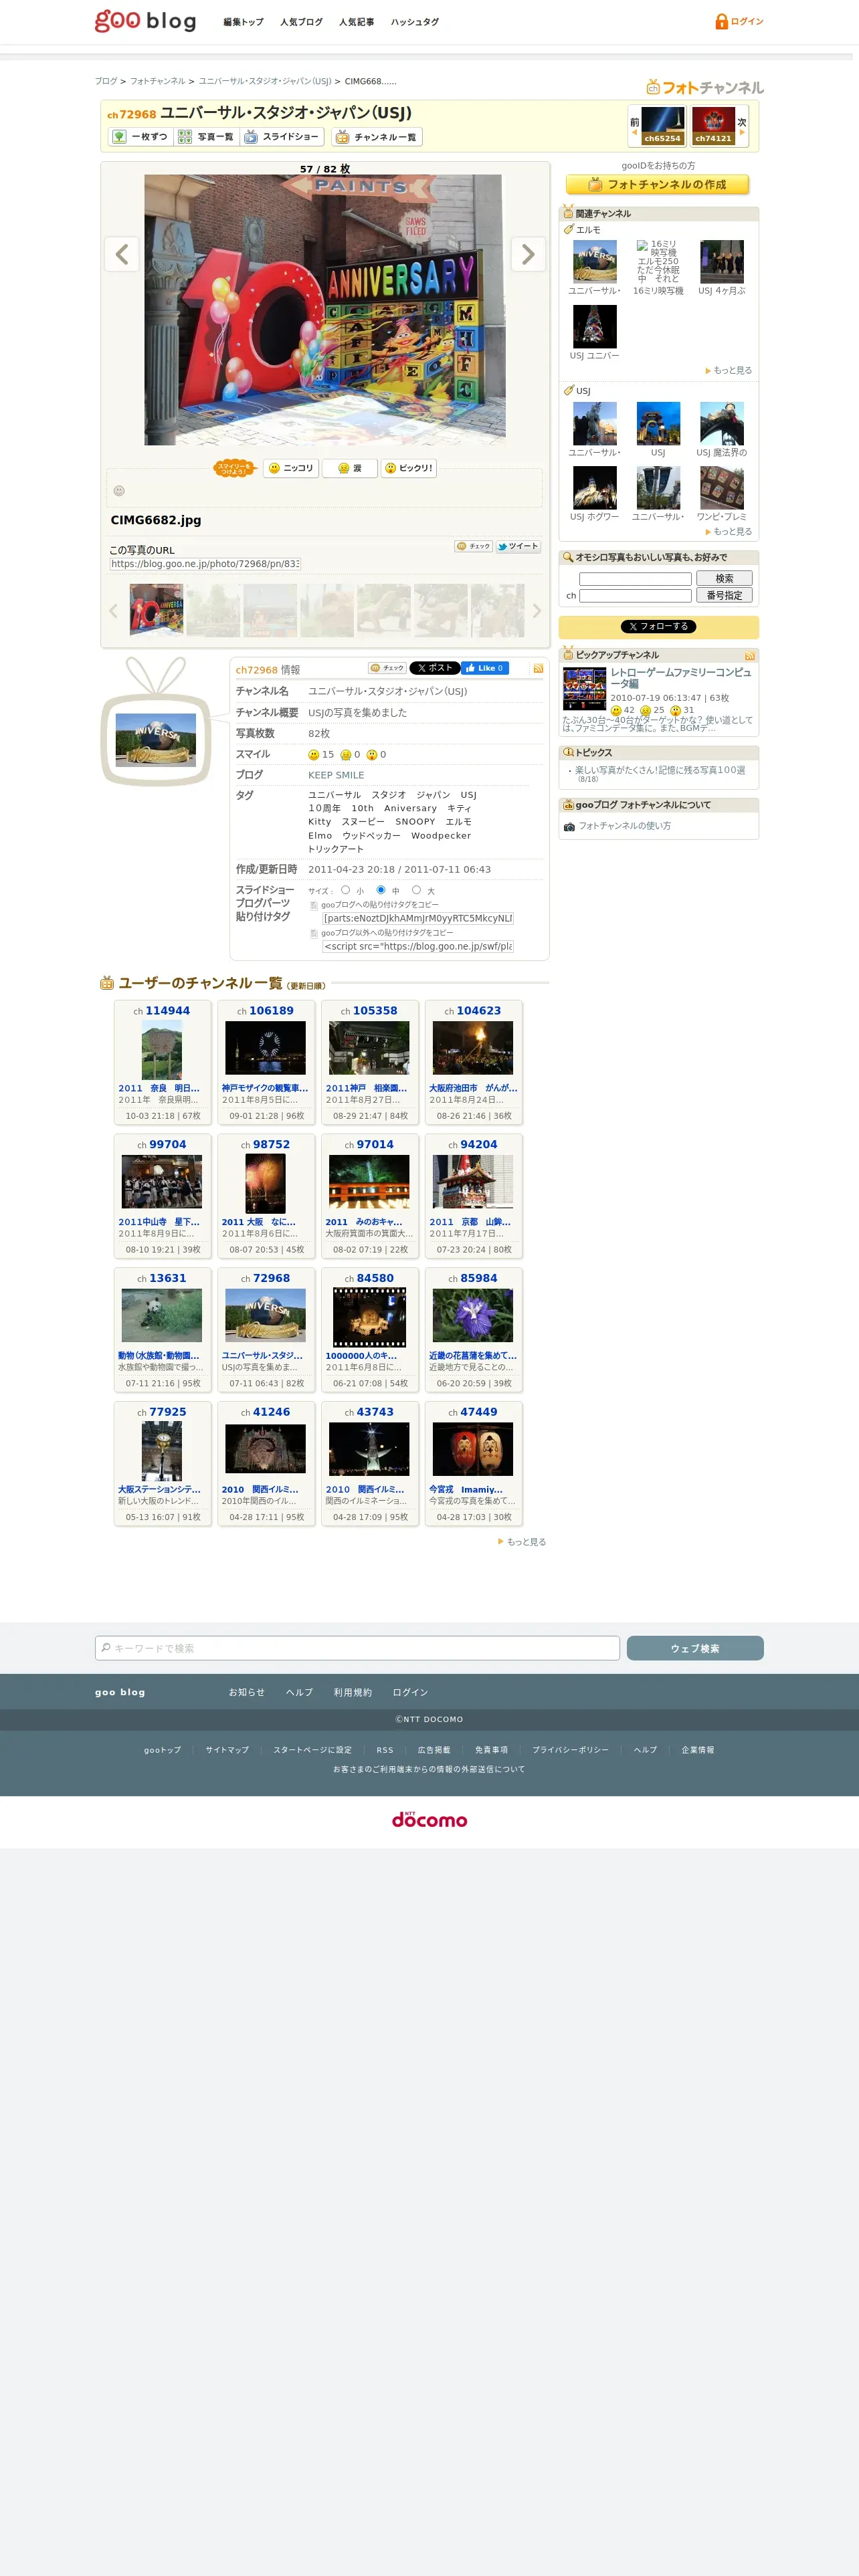
Task: Open 楽しい写真がたくさん topic link
Action: (659, 770)
